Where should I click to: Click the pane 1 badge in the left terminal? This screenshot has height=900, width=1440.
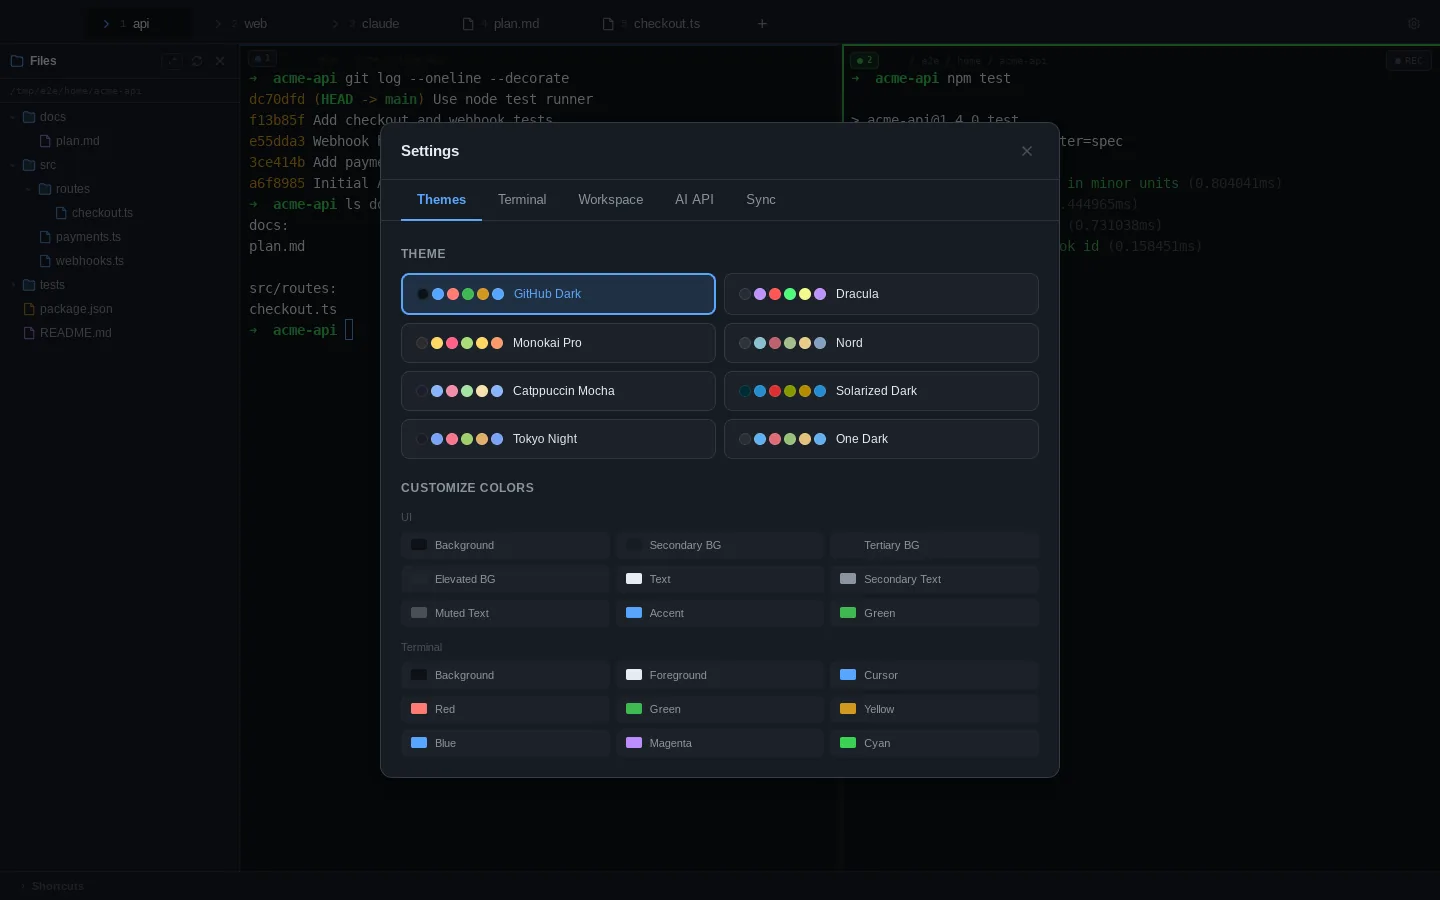(262, 58)
